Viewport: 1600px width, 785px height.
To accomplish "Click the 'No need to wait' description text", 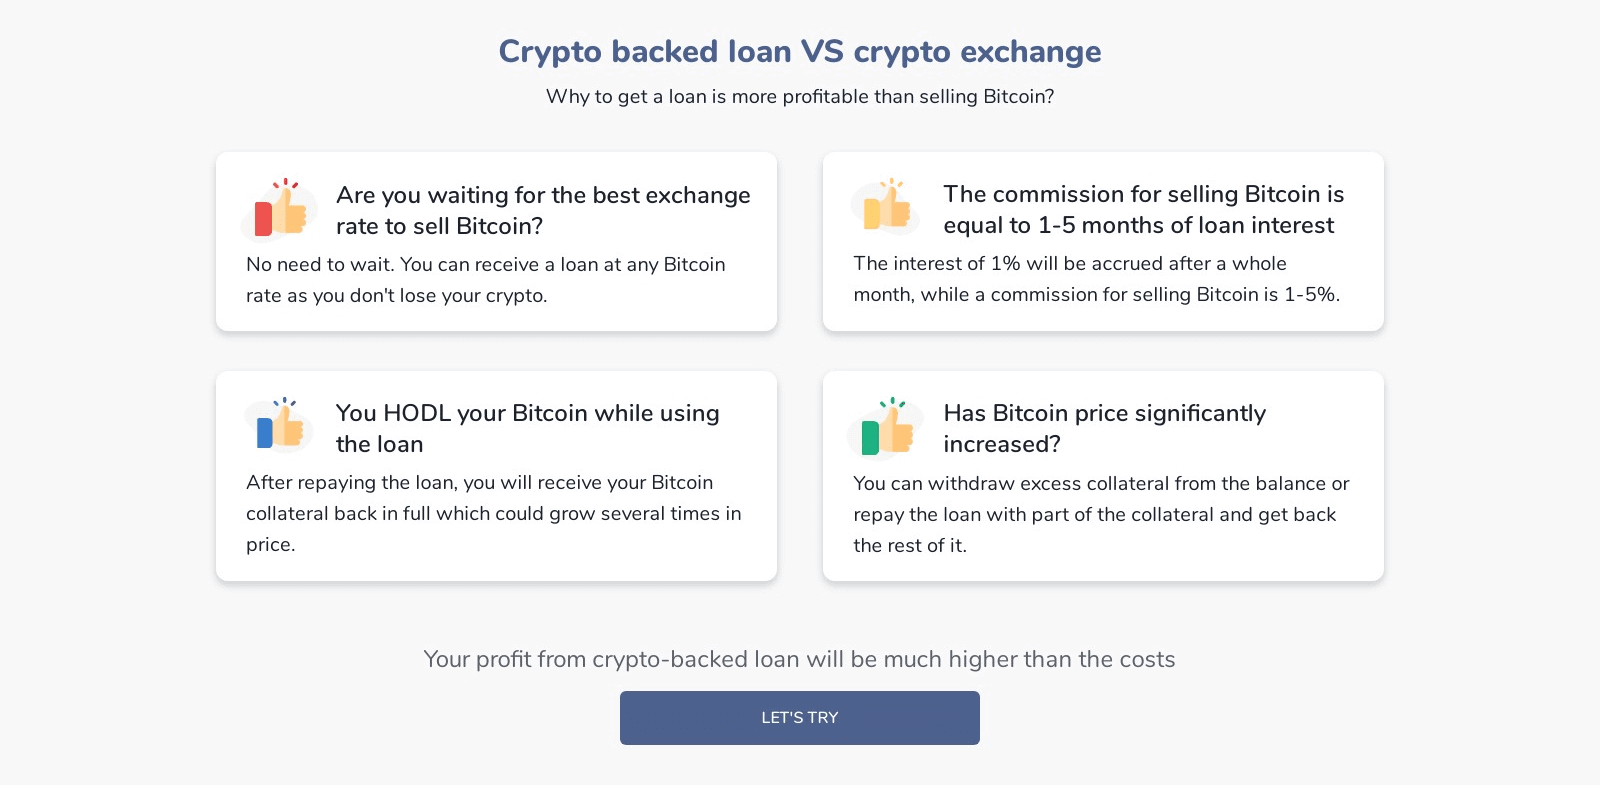I will 486,280.
